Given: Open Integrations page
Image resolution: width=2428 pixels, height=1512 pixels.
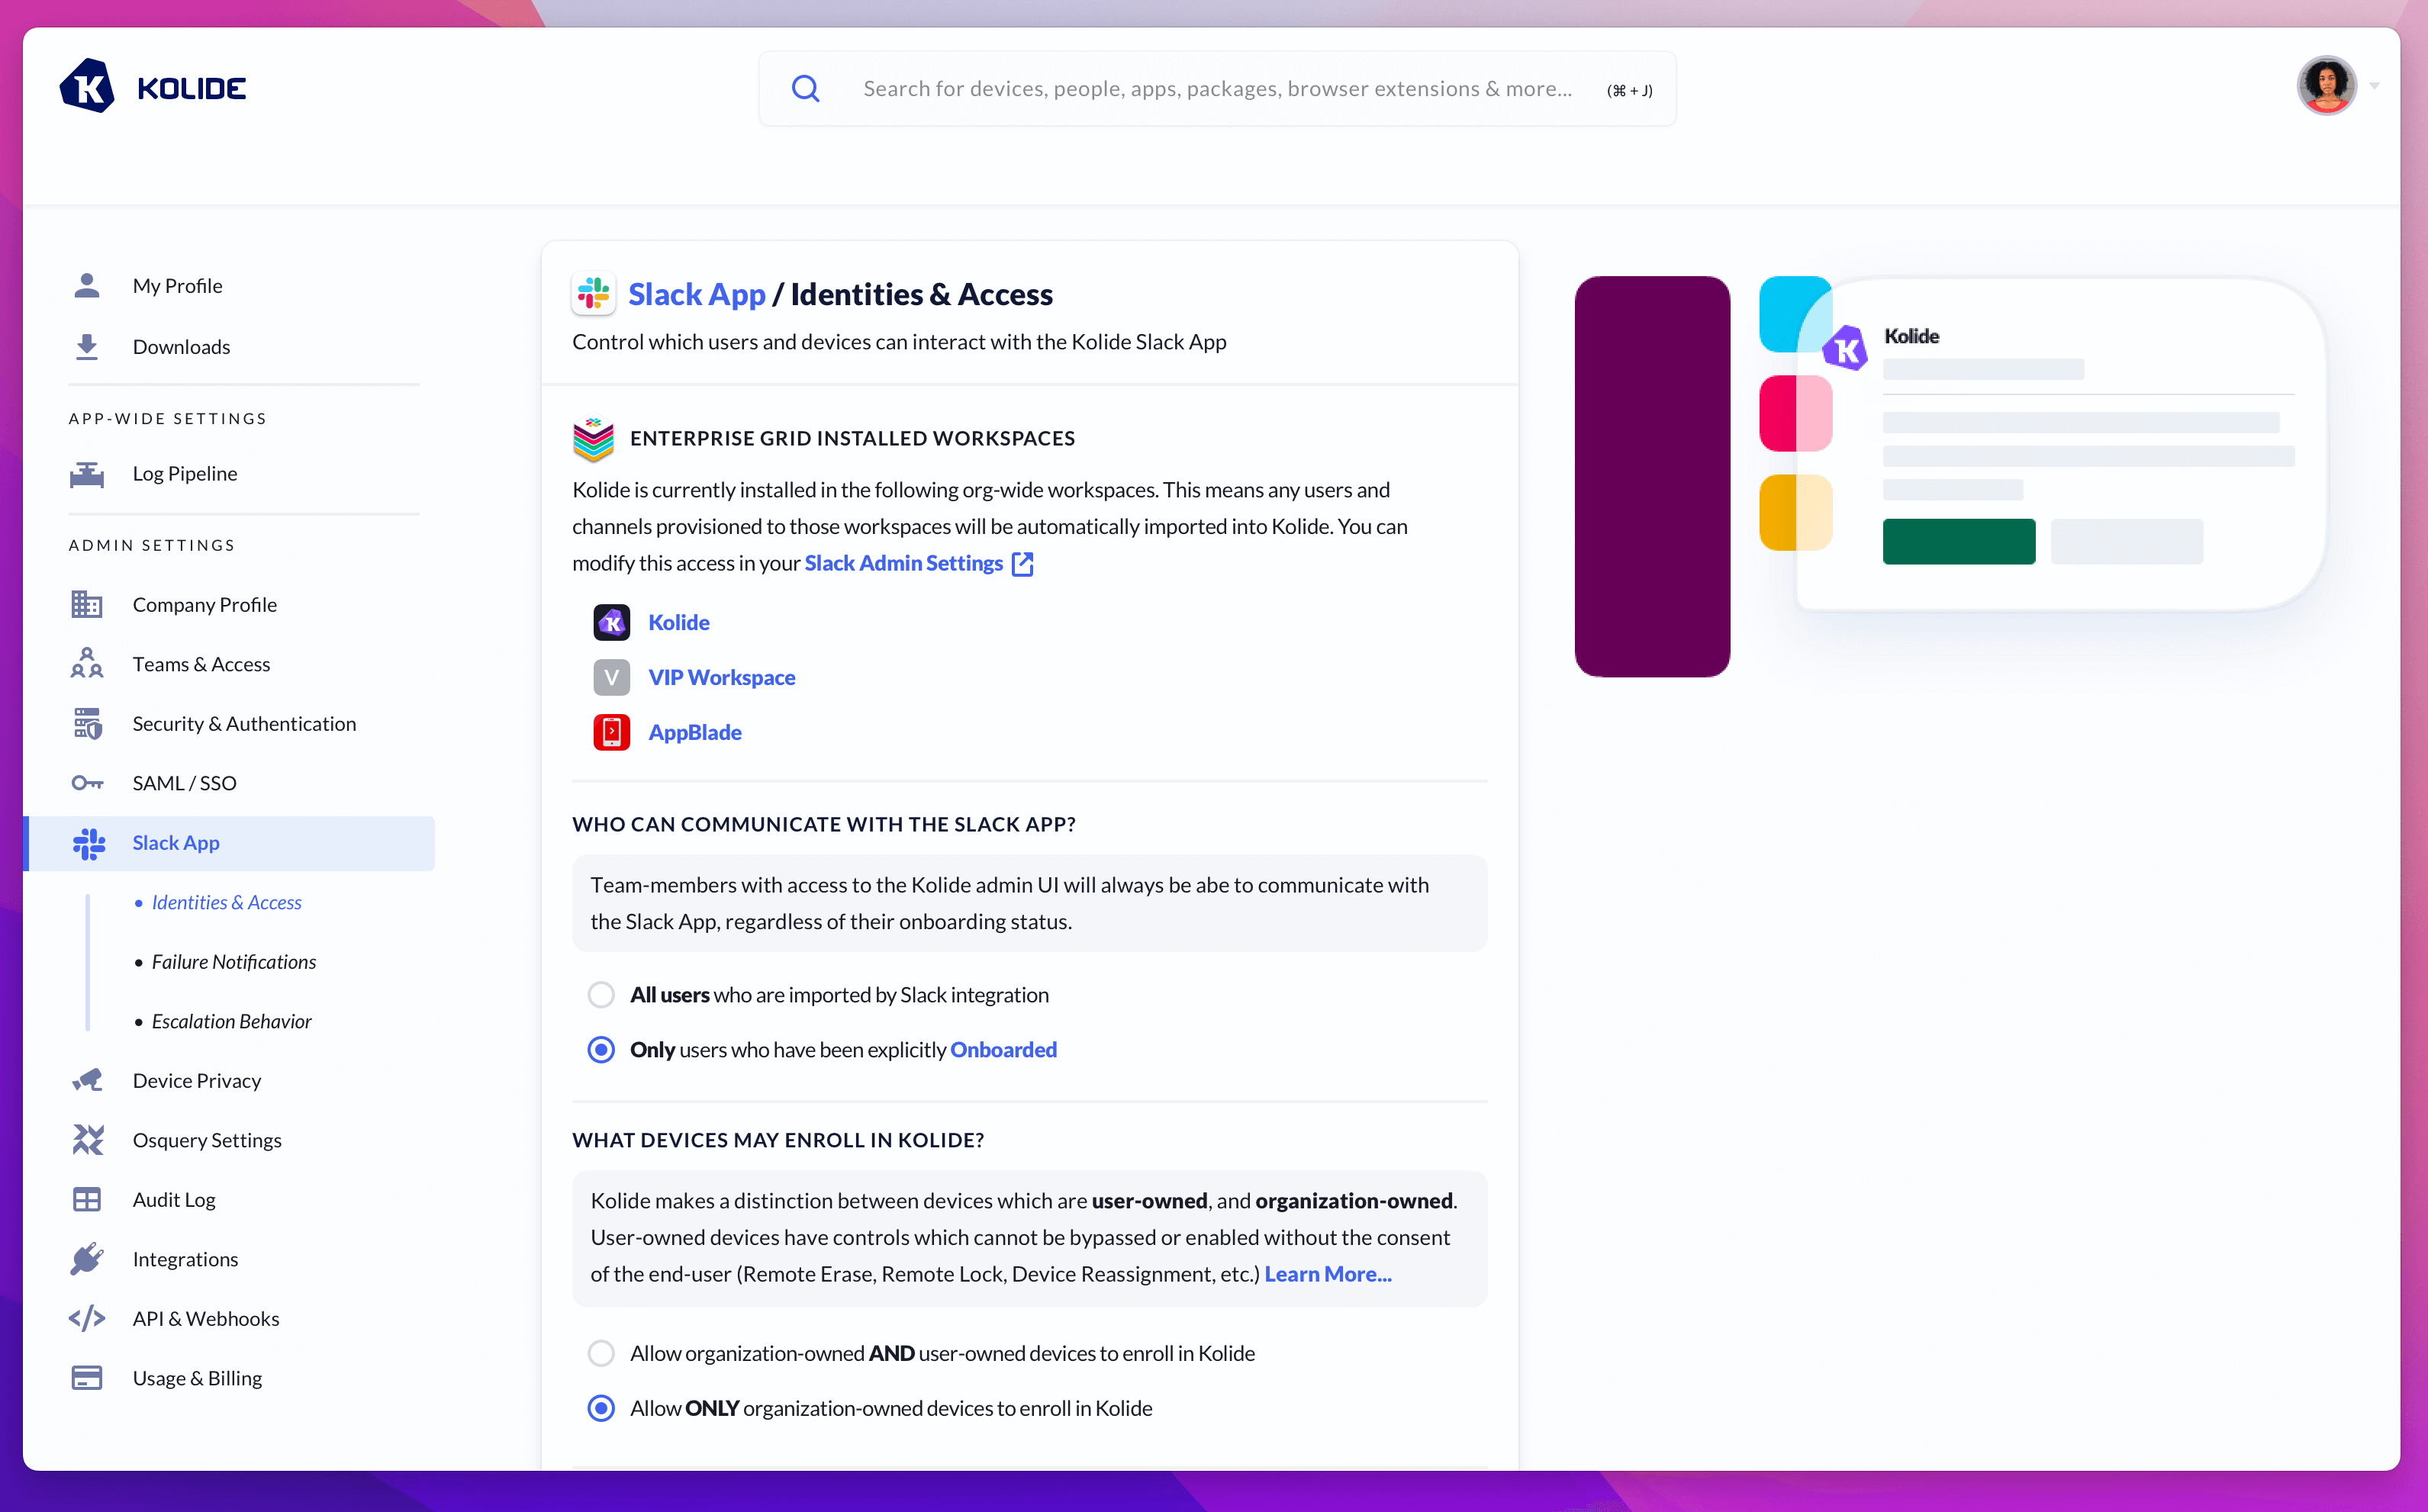Looking at the screenshot, I should click(185, 1259).
